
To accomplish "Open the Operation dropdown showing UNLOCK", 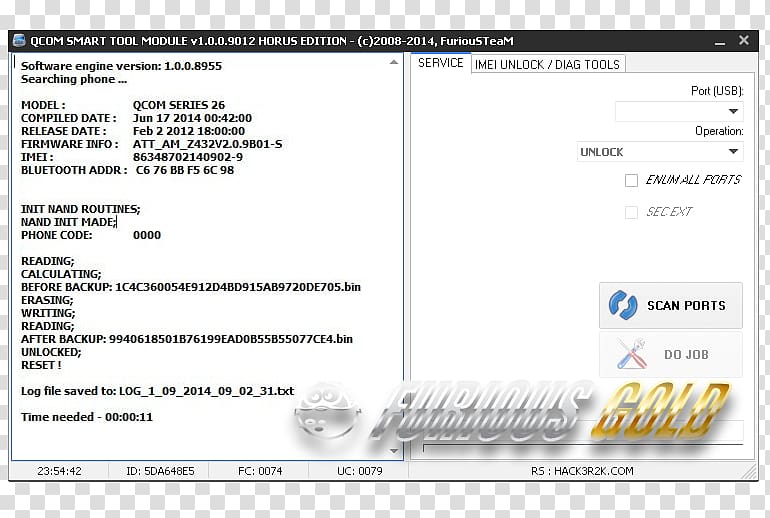I will [x=660, y=152].
